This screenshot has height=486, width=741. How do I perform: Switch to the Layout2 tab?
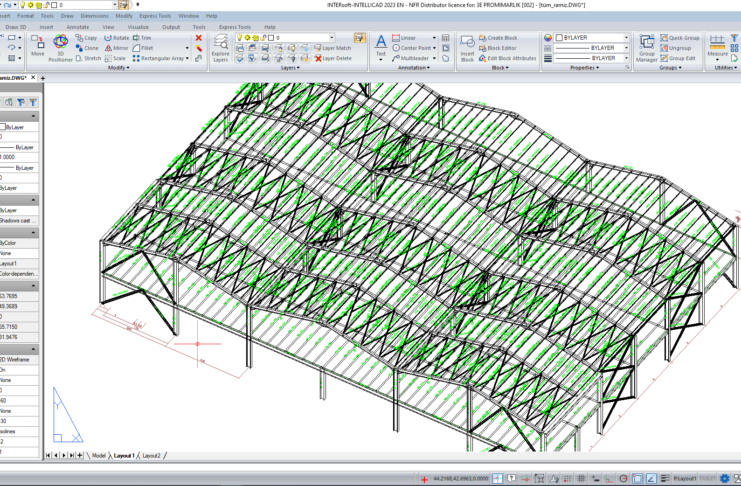(150, 455)
